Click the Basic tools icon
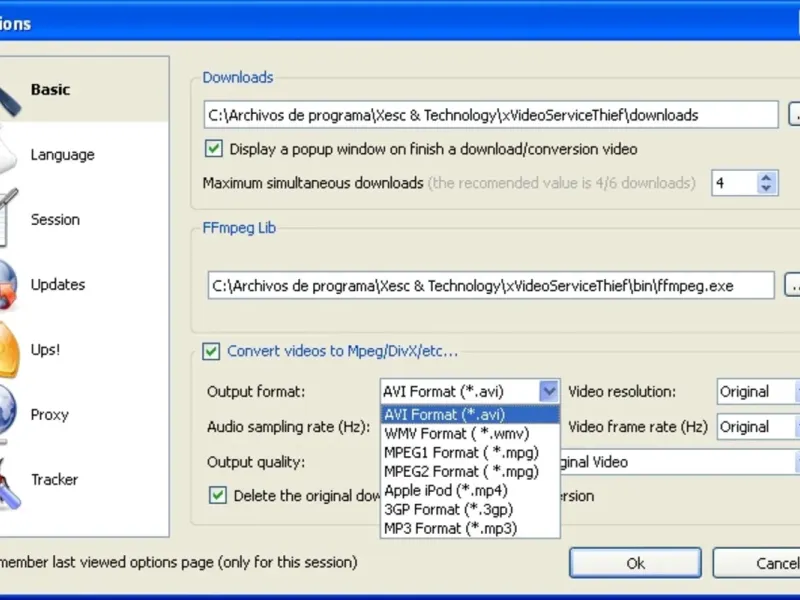The height and width of the screenshot is (600, 800). [10, 101]
